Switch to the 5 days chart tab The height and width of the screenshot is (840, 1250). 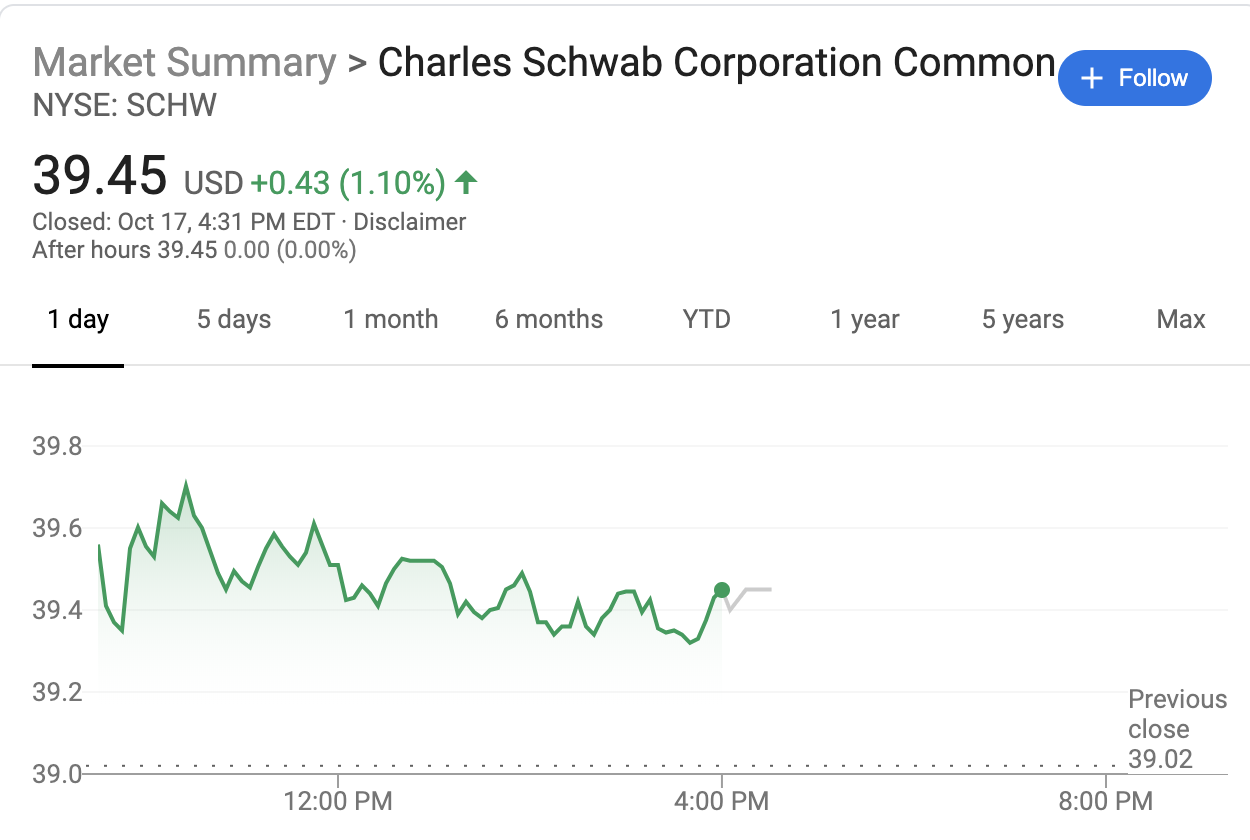click(233, 319)
